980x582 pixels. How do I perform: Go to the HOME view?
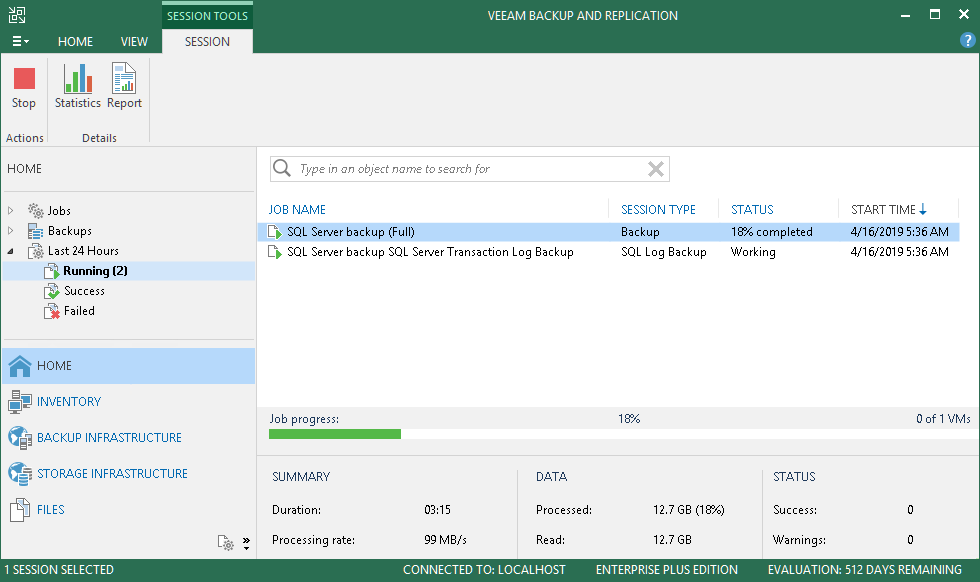coord(129,366)
